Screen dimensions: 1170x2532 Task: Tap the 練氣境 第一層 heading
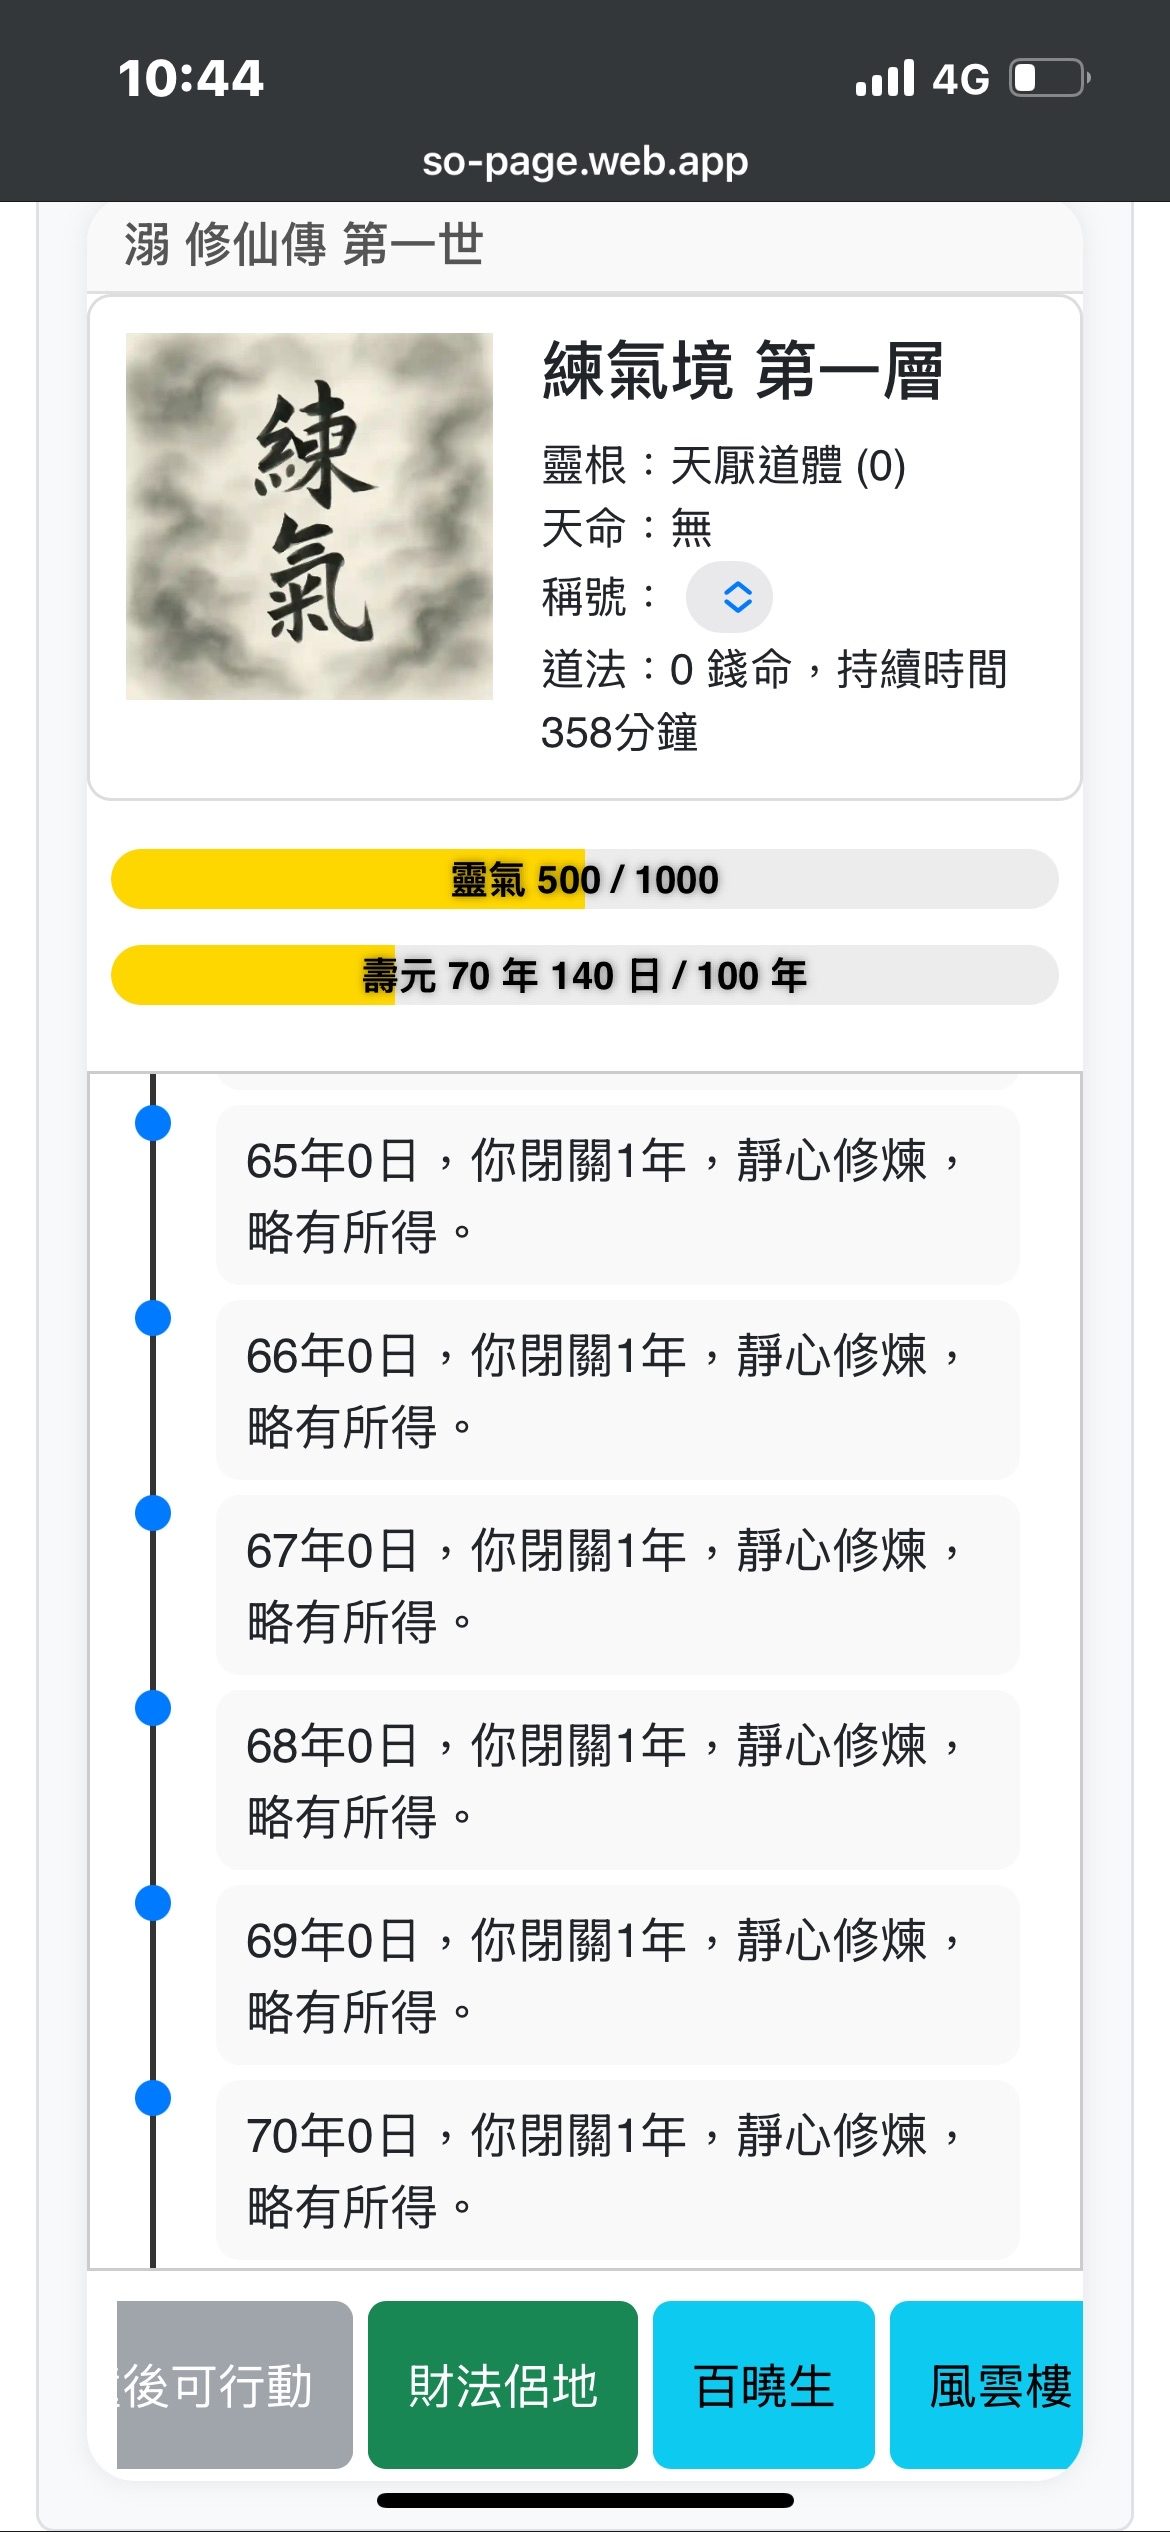click(x=742, y=371)
